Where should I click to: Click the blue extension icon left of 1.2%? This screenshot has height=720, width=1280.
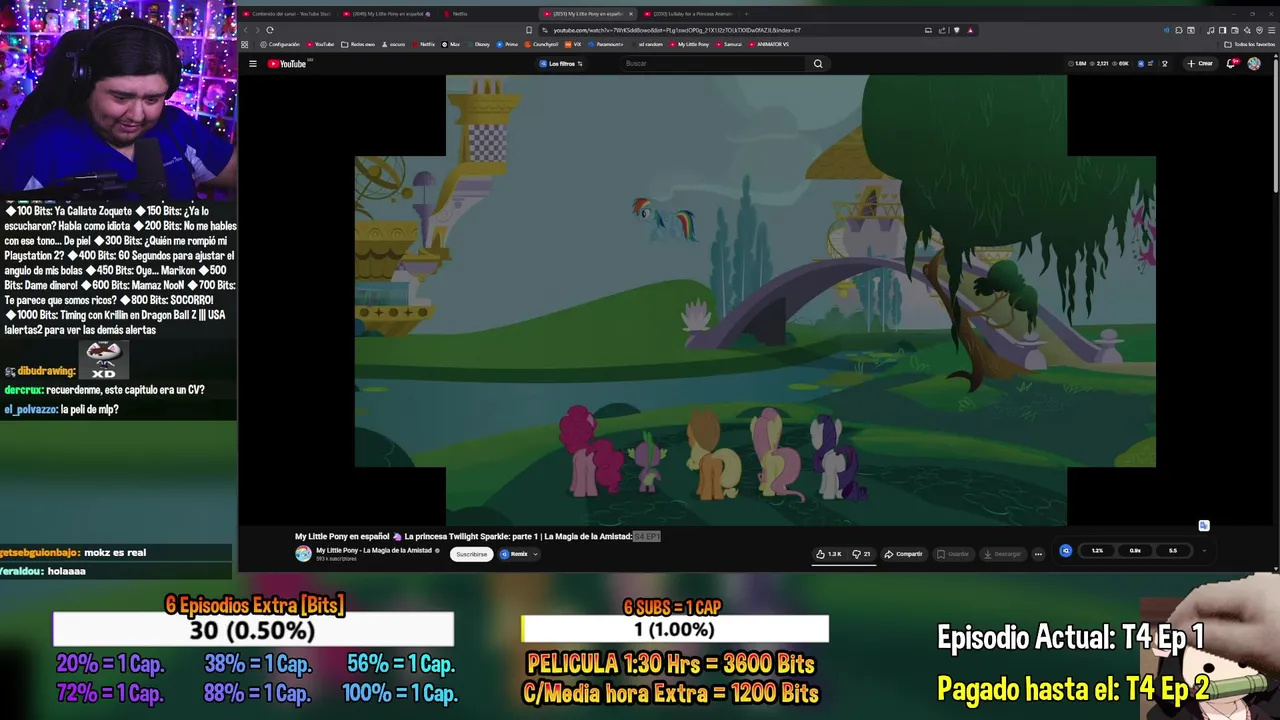[x=1066, y=551]
